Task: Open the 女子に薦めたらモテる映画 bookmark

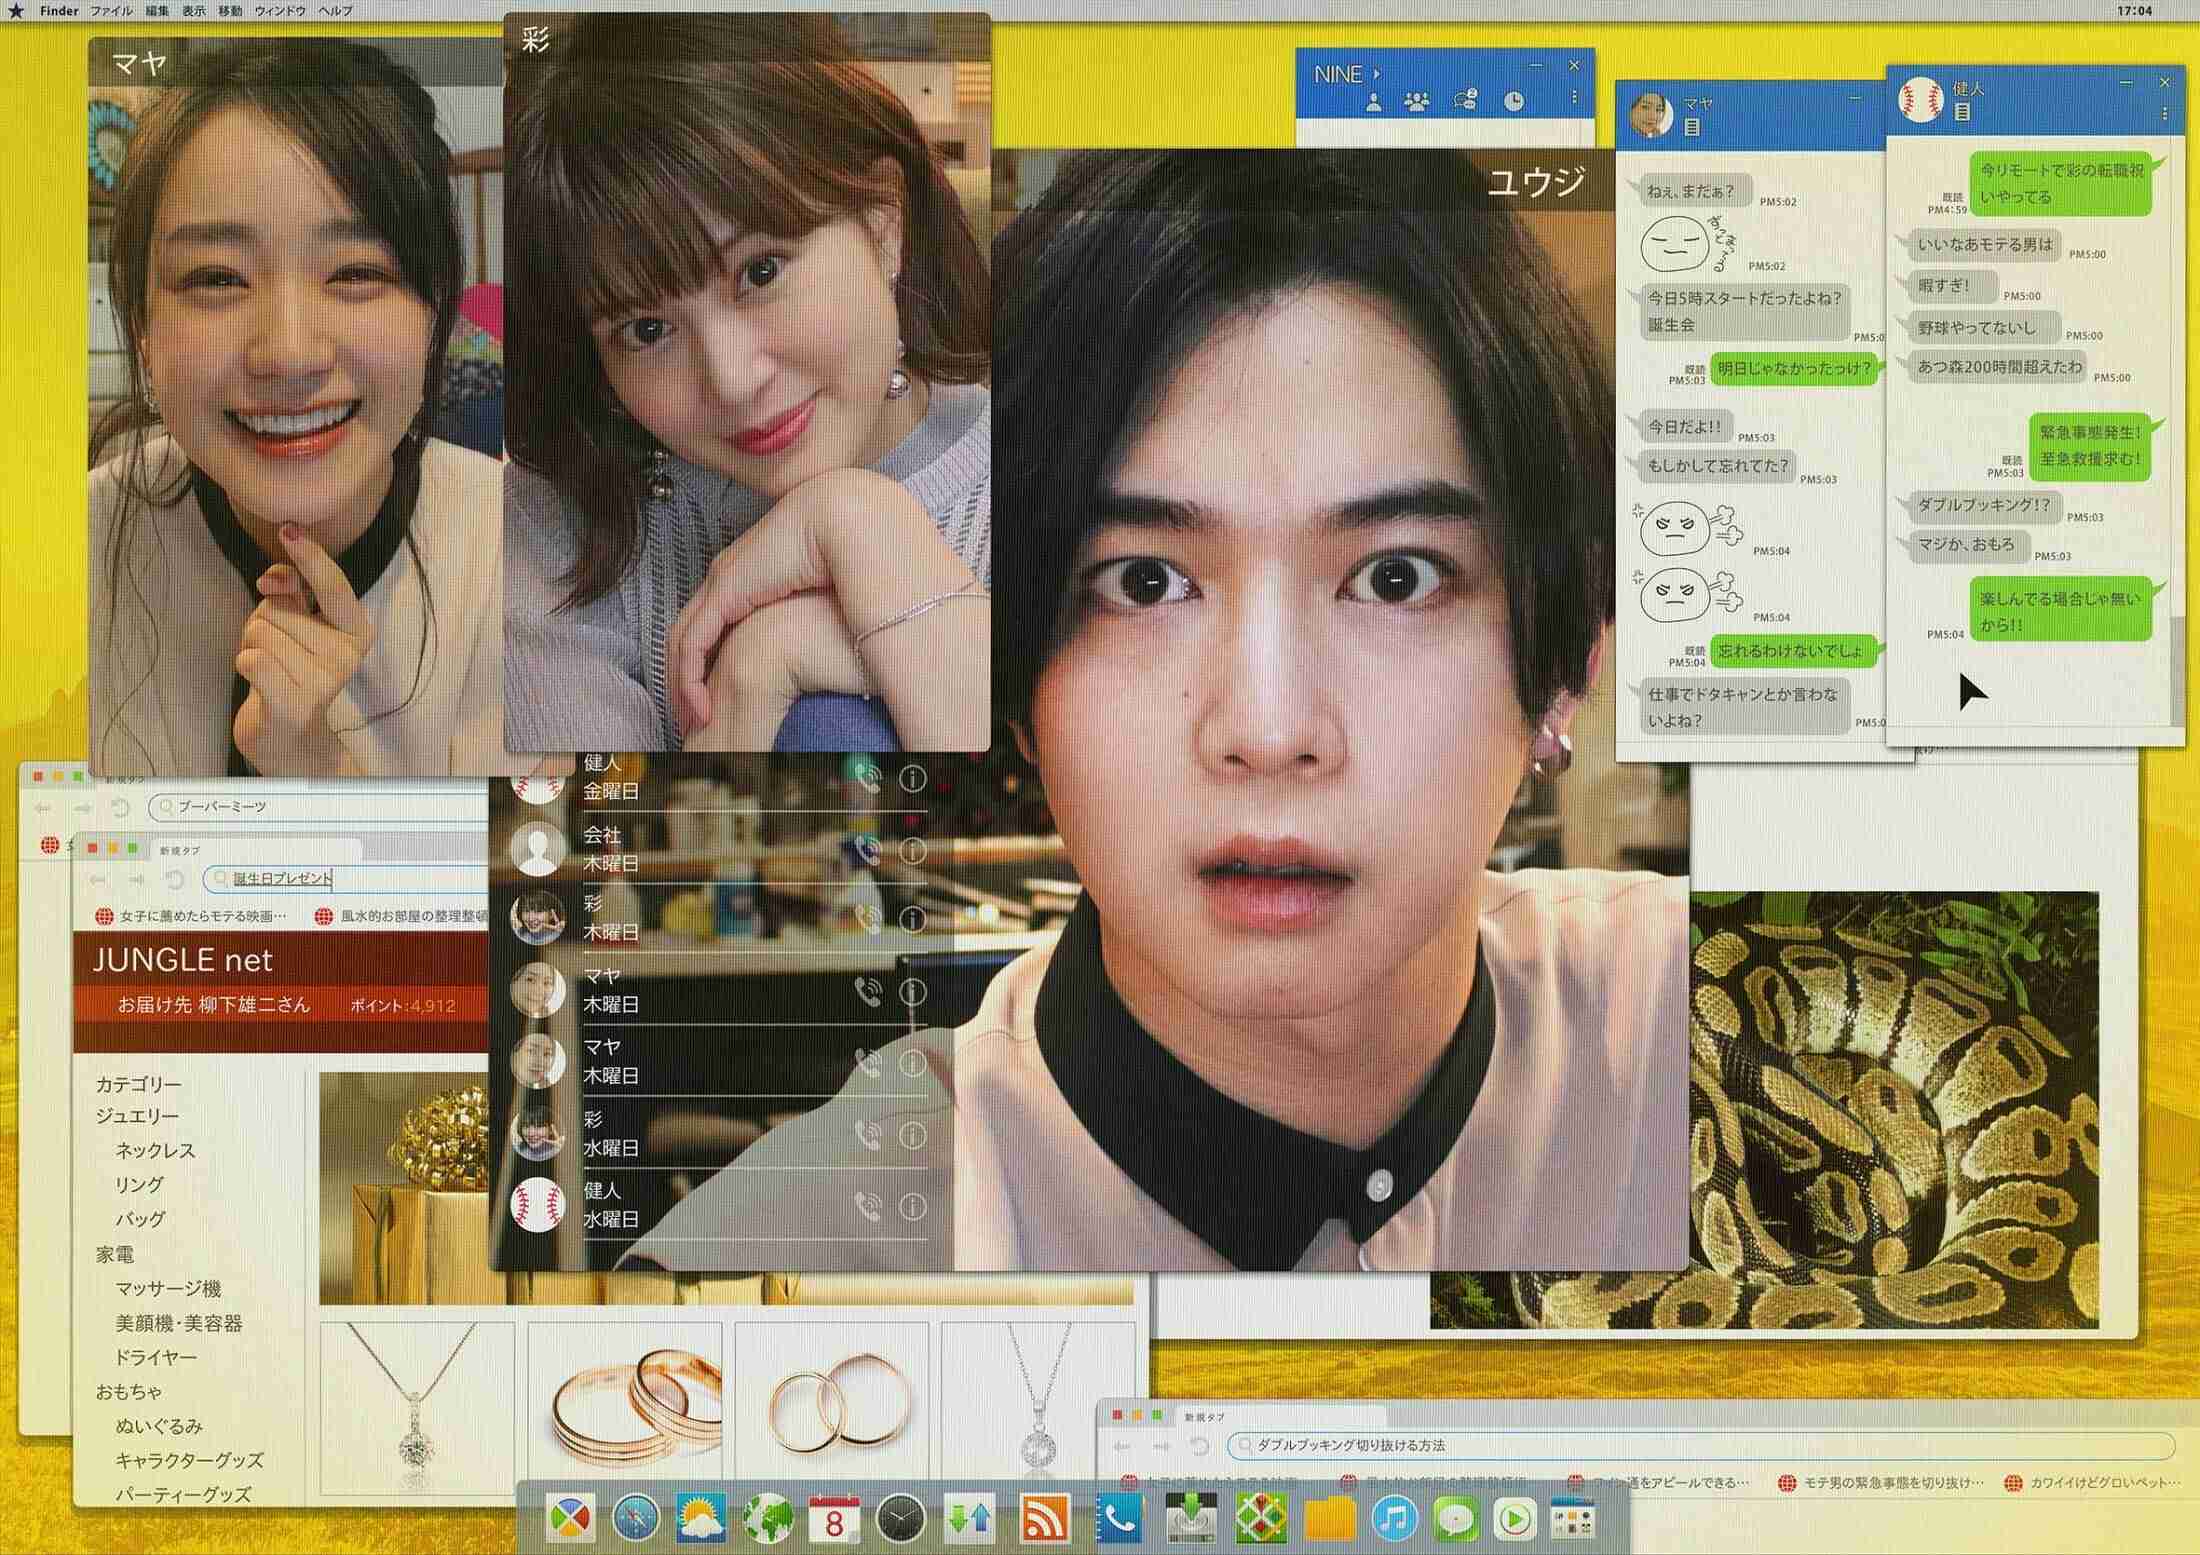Action: tap(191, 916)
